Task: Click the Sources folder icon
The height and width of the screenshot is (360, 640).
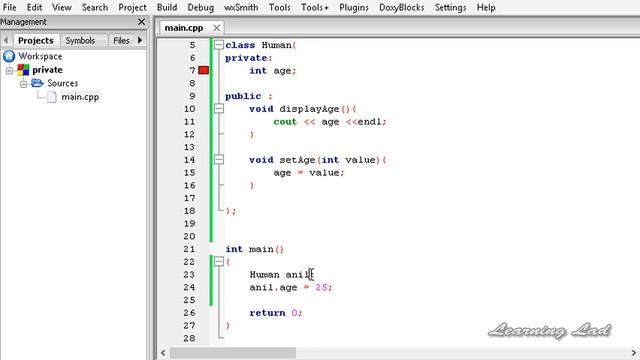Action: [x=37, y=83]
